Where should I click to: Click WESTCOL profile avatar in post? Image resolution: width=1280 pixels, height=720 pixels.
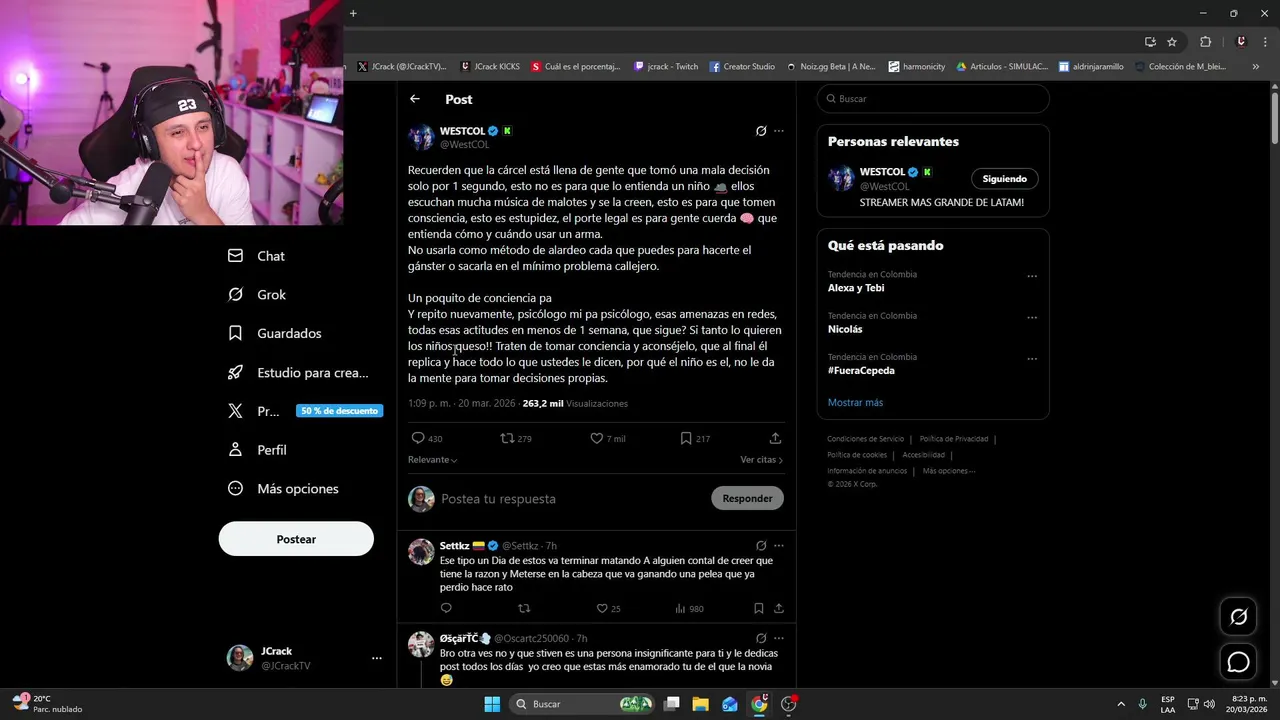pos(421,137)
